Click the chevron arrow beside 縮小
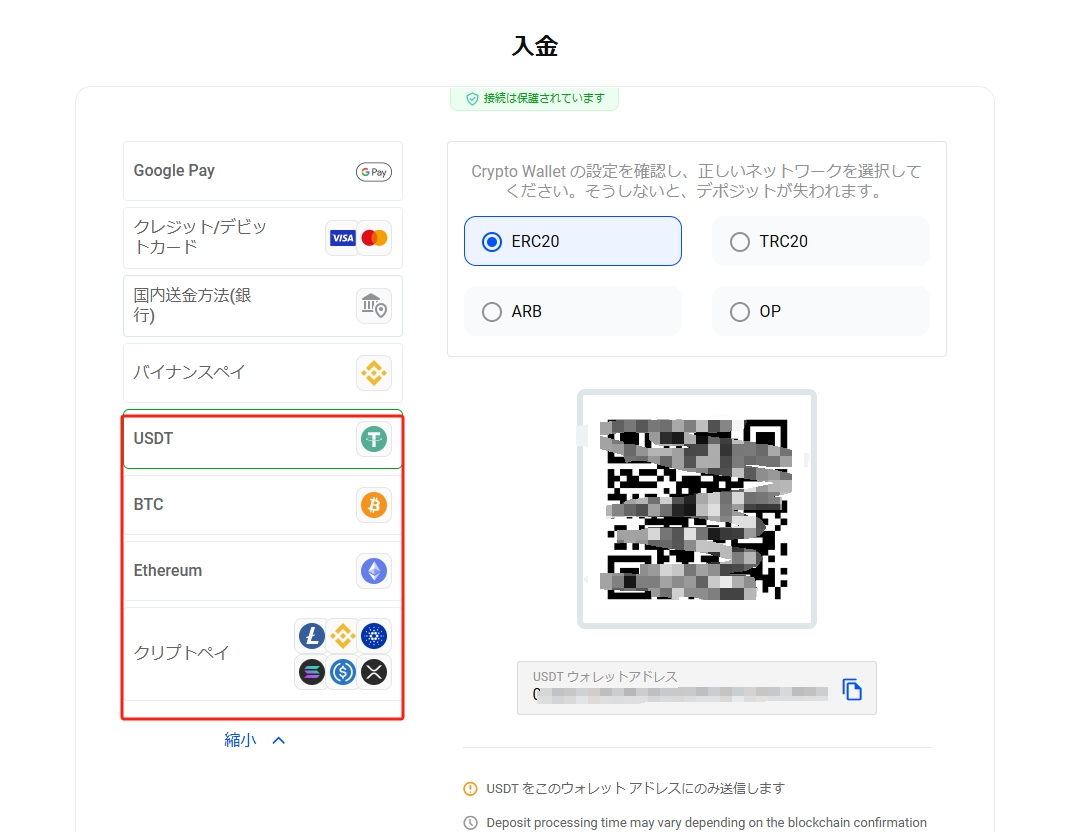1085x832 pixels. click(279, 740)
